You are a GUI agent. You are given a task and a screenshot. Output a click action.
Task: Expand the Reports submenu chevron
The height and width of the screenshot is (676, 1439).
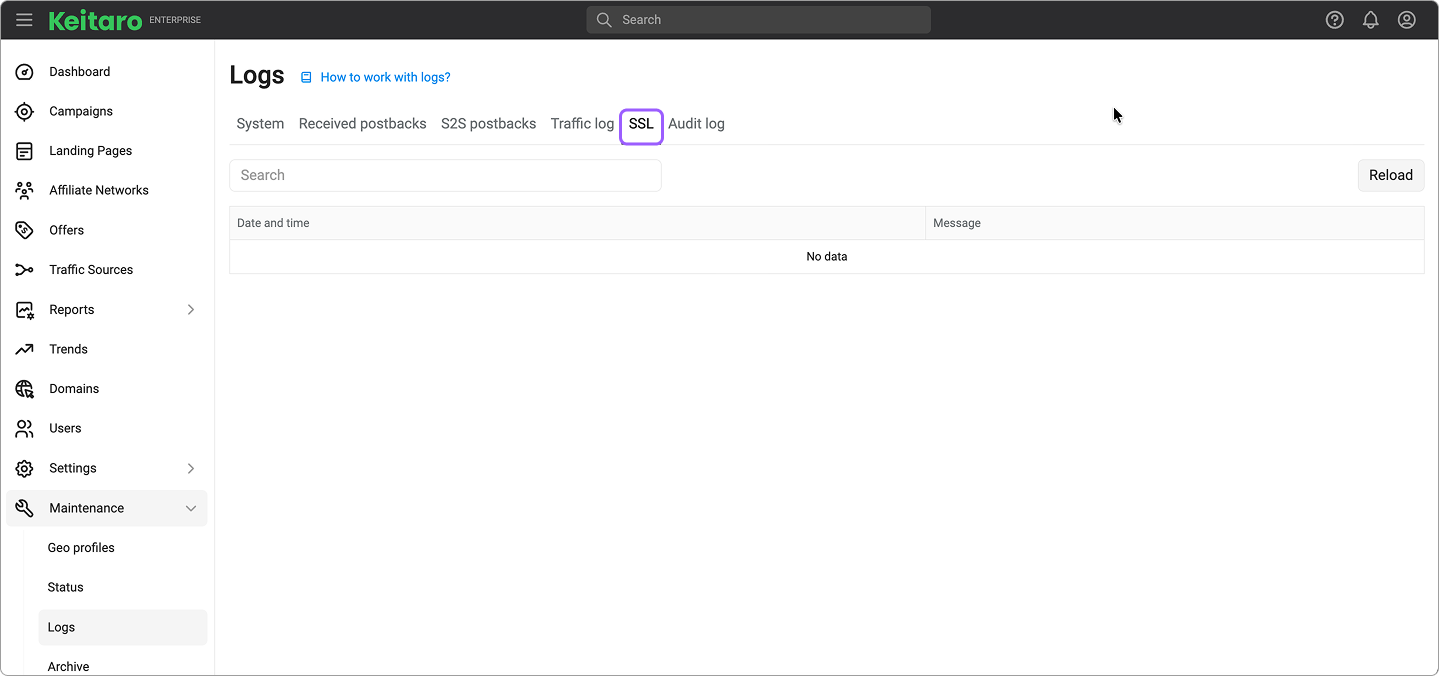(x=191, y=310)
